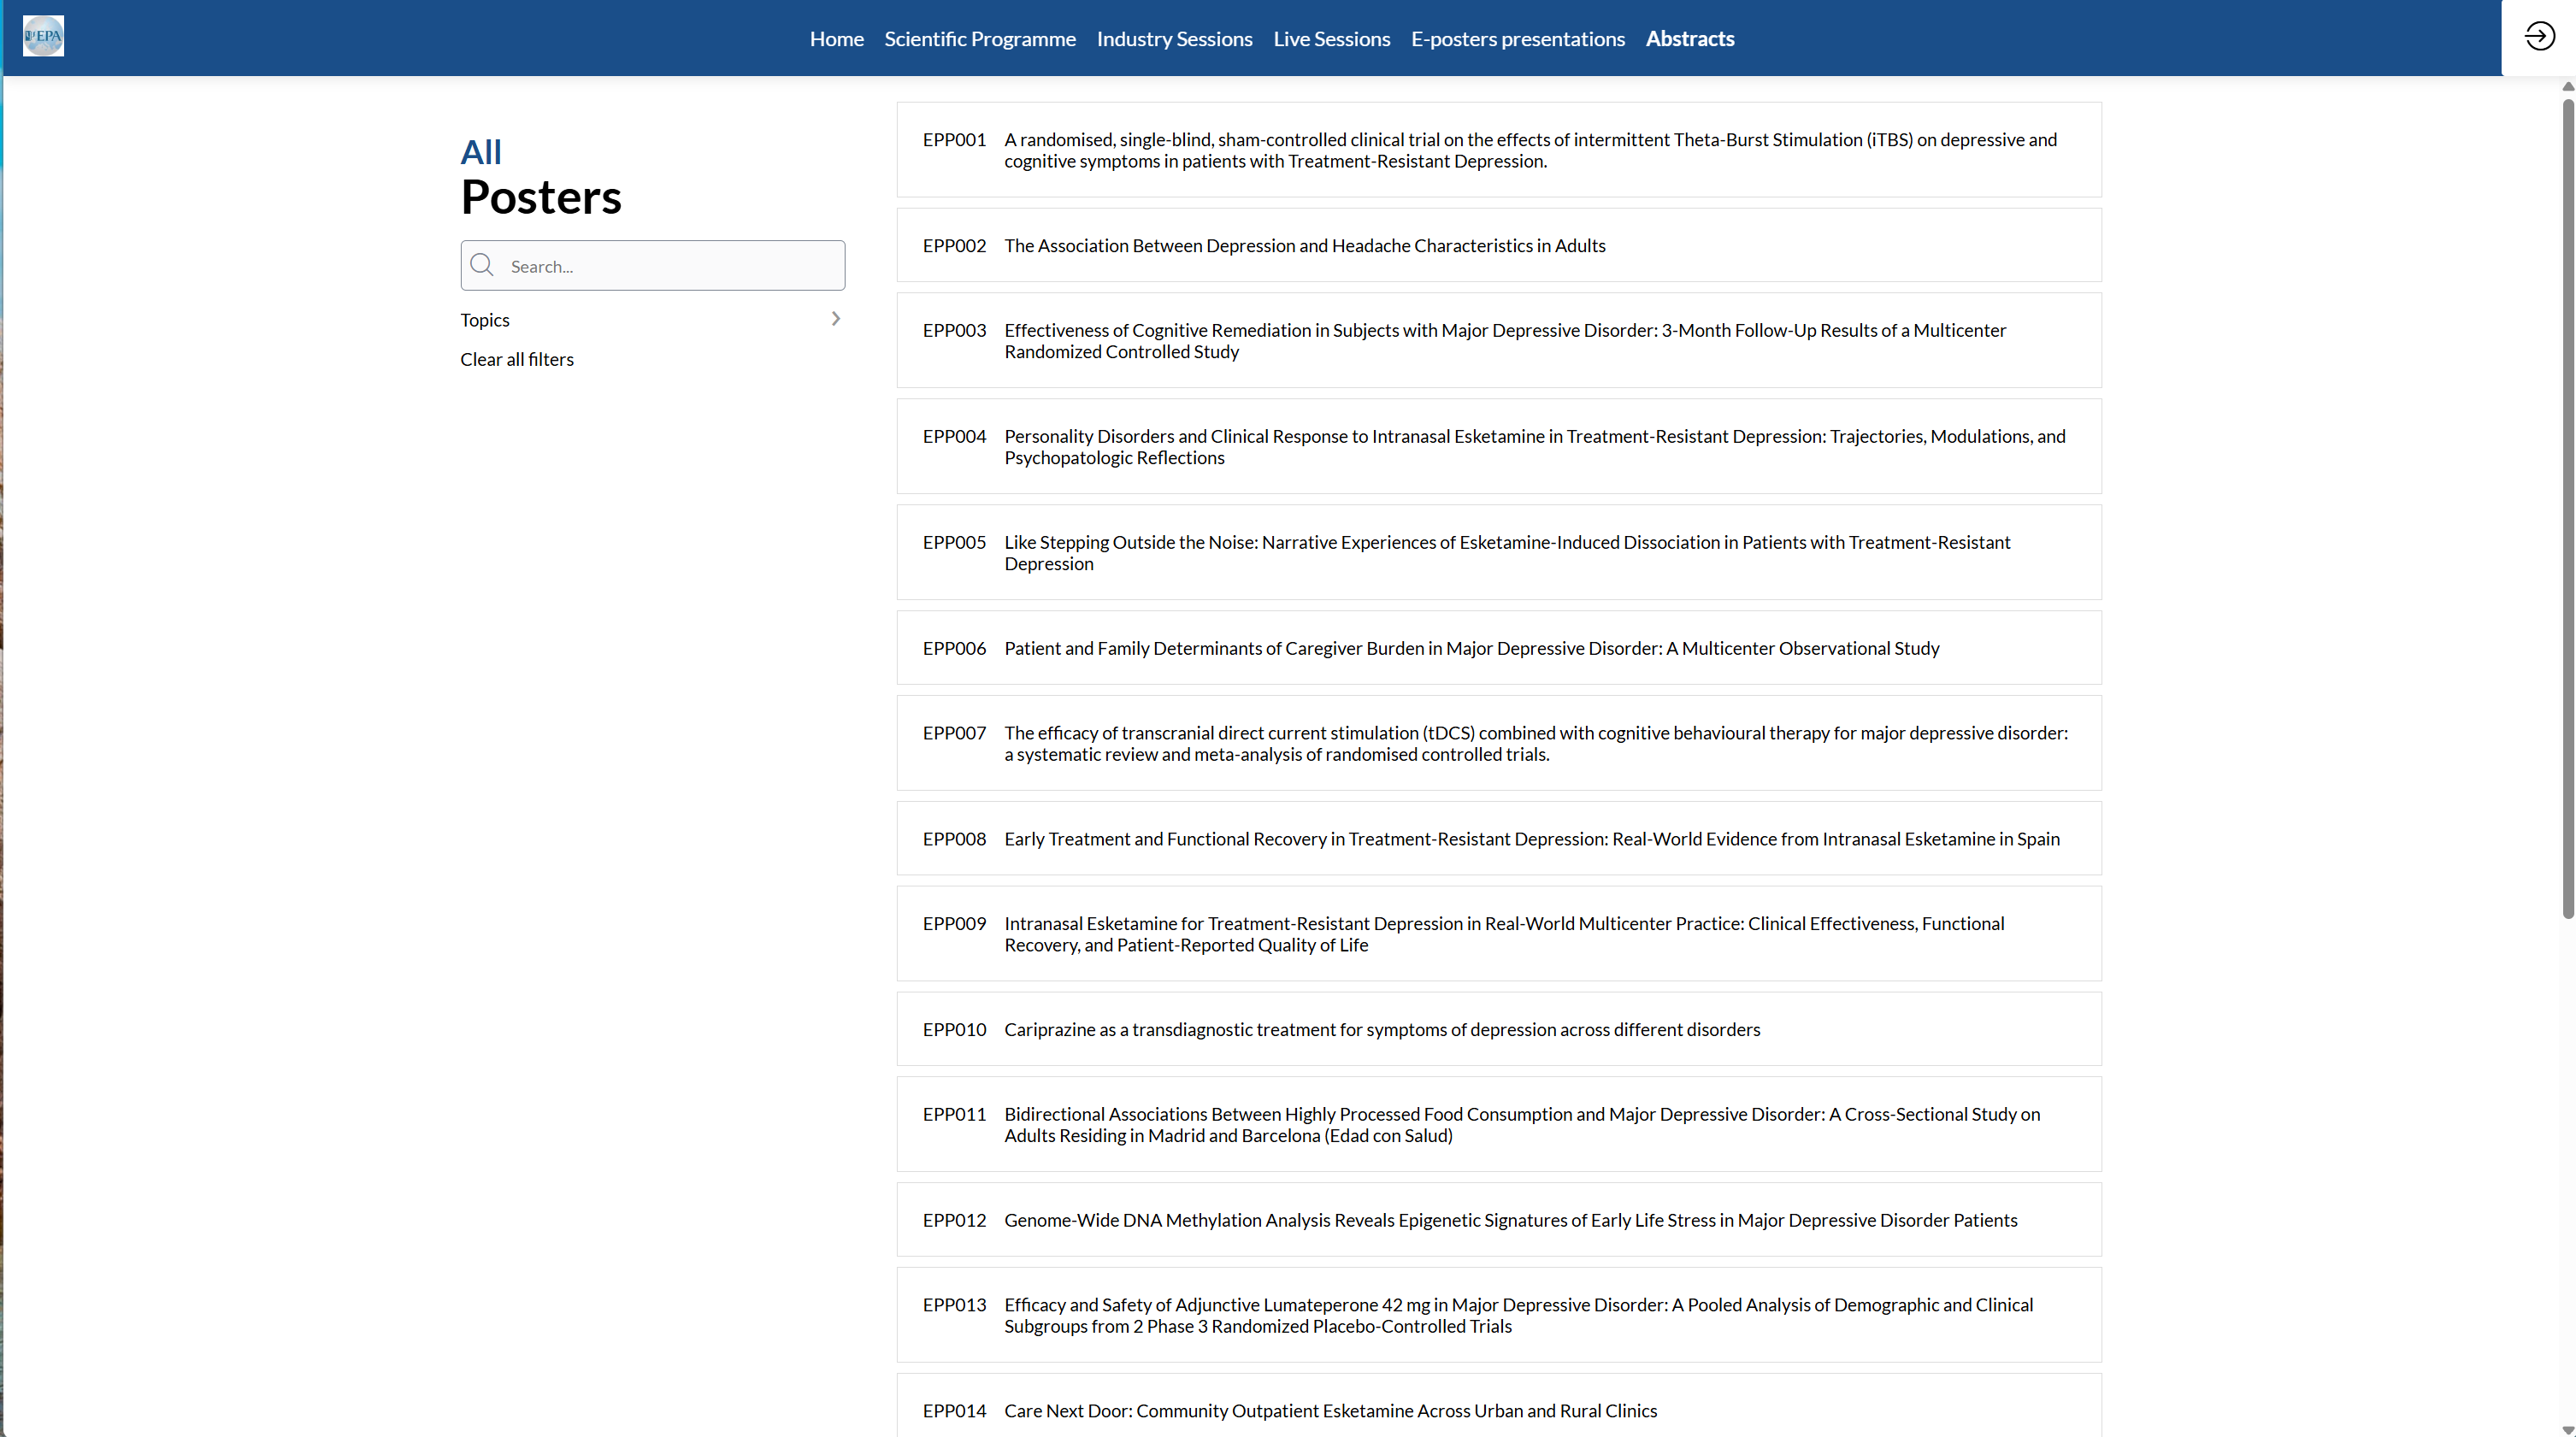Select the Abstracts nav item
The width and height of the screenshot is (2576, 1437).
[1689, 39]
